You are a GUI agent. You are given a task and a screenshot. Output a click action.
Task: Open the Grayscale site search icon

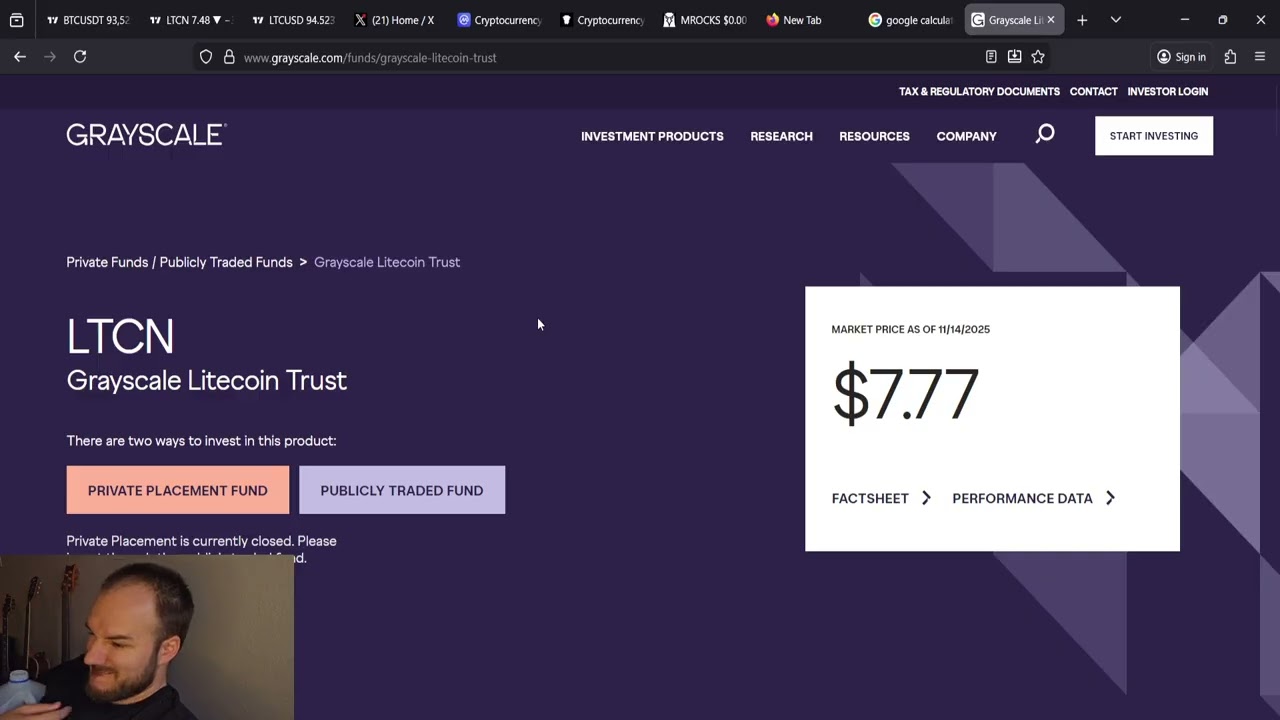[x=1045, y=134]
